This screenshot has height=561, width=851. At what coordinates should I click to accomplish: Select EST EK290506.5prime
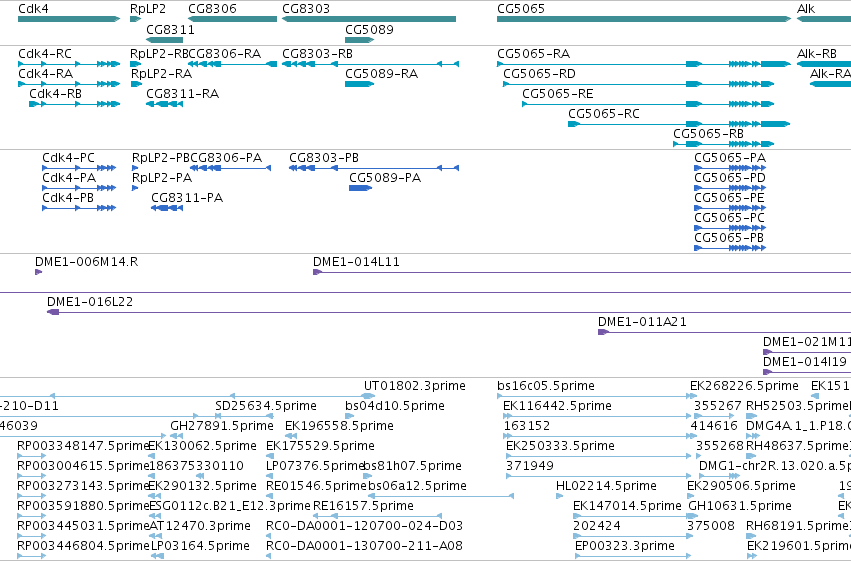741,486
